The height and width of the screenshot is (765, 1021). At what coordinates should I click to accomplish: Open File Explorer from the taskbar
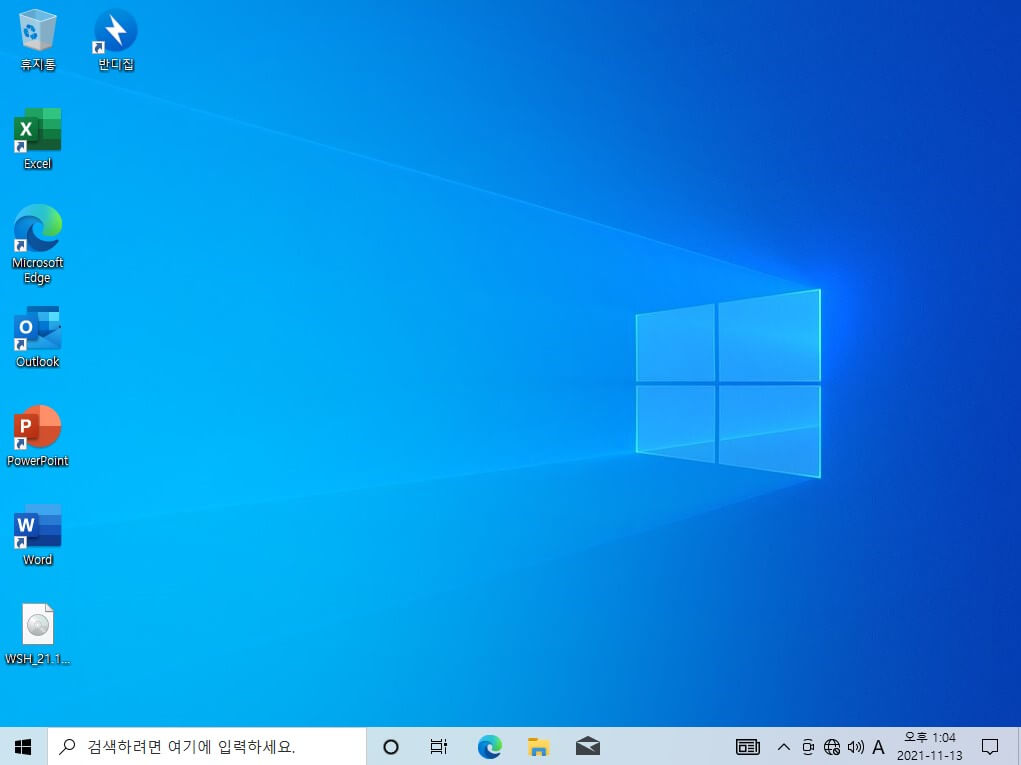[x=538, y=747]
